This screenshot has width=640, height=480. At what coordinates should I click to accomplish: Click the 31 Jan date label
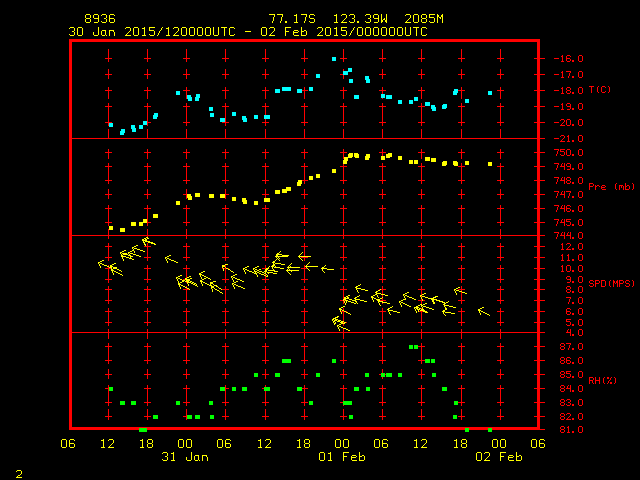tap(185, 457)
